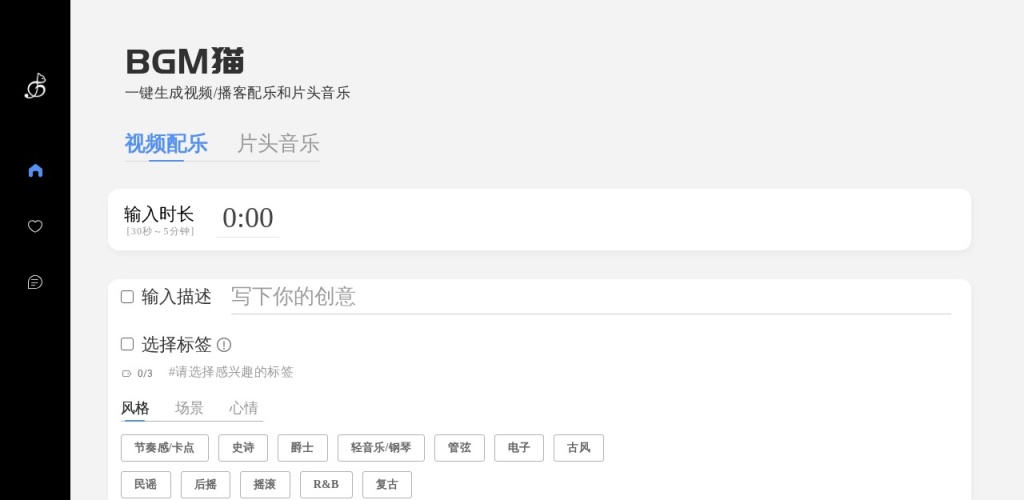Select the 视频配乐 tab
This screenshot has width=1024, height=500.
166,144
